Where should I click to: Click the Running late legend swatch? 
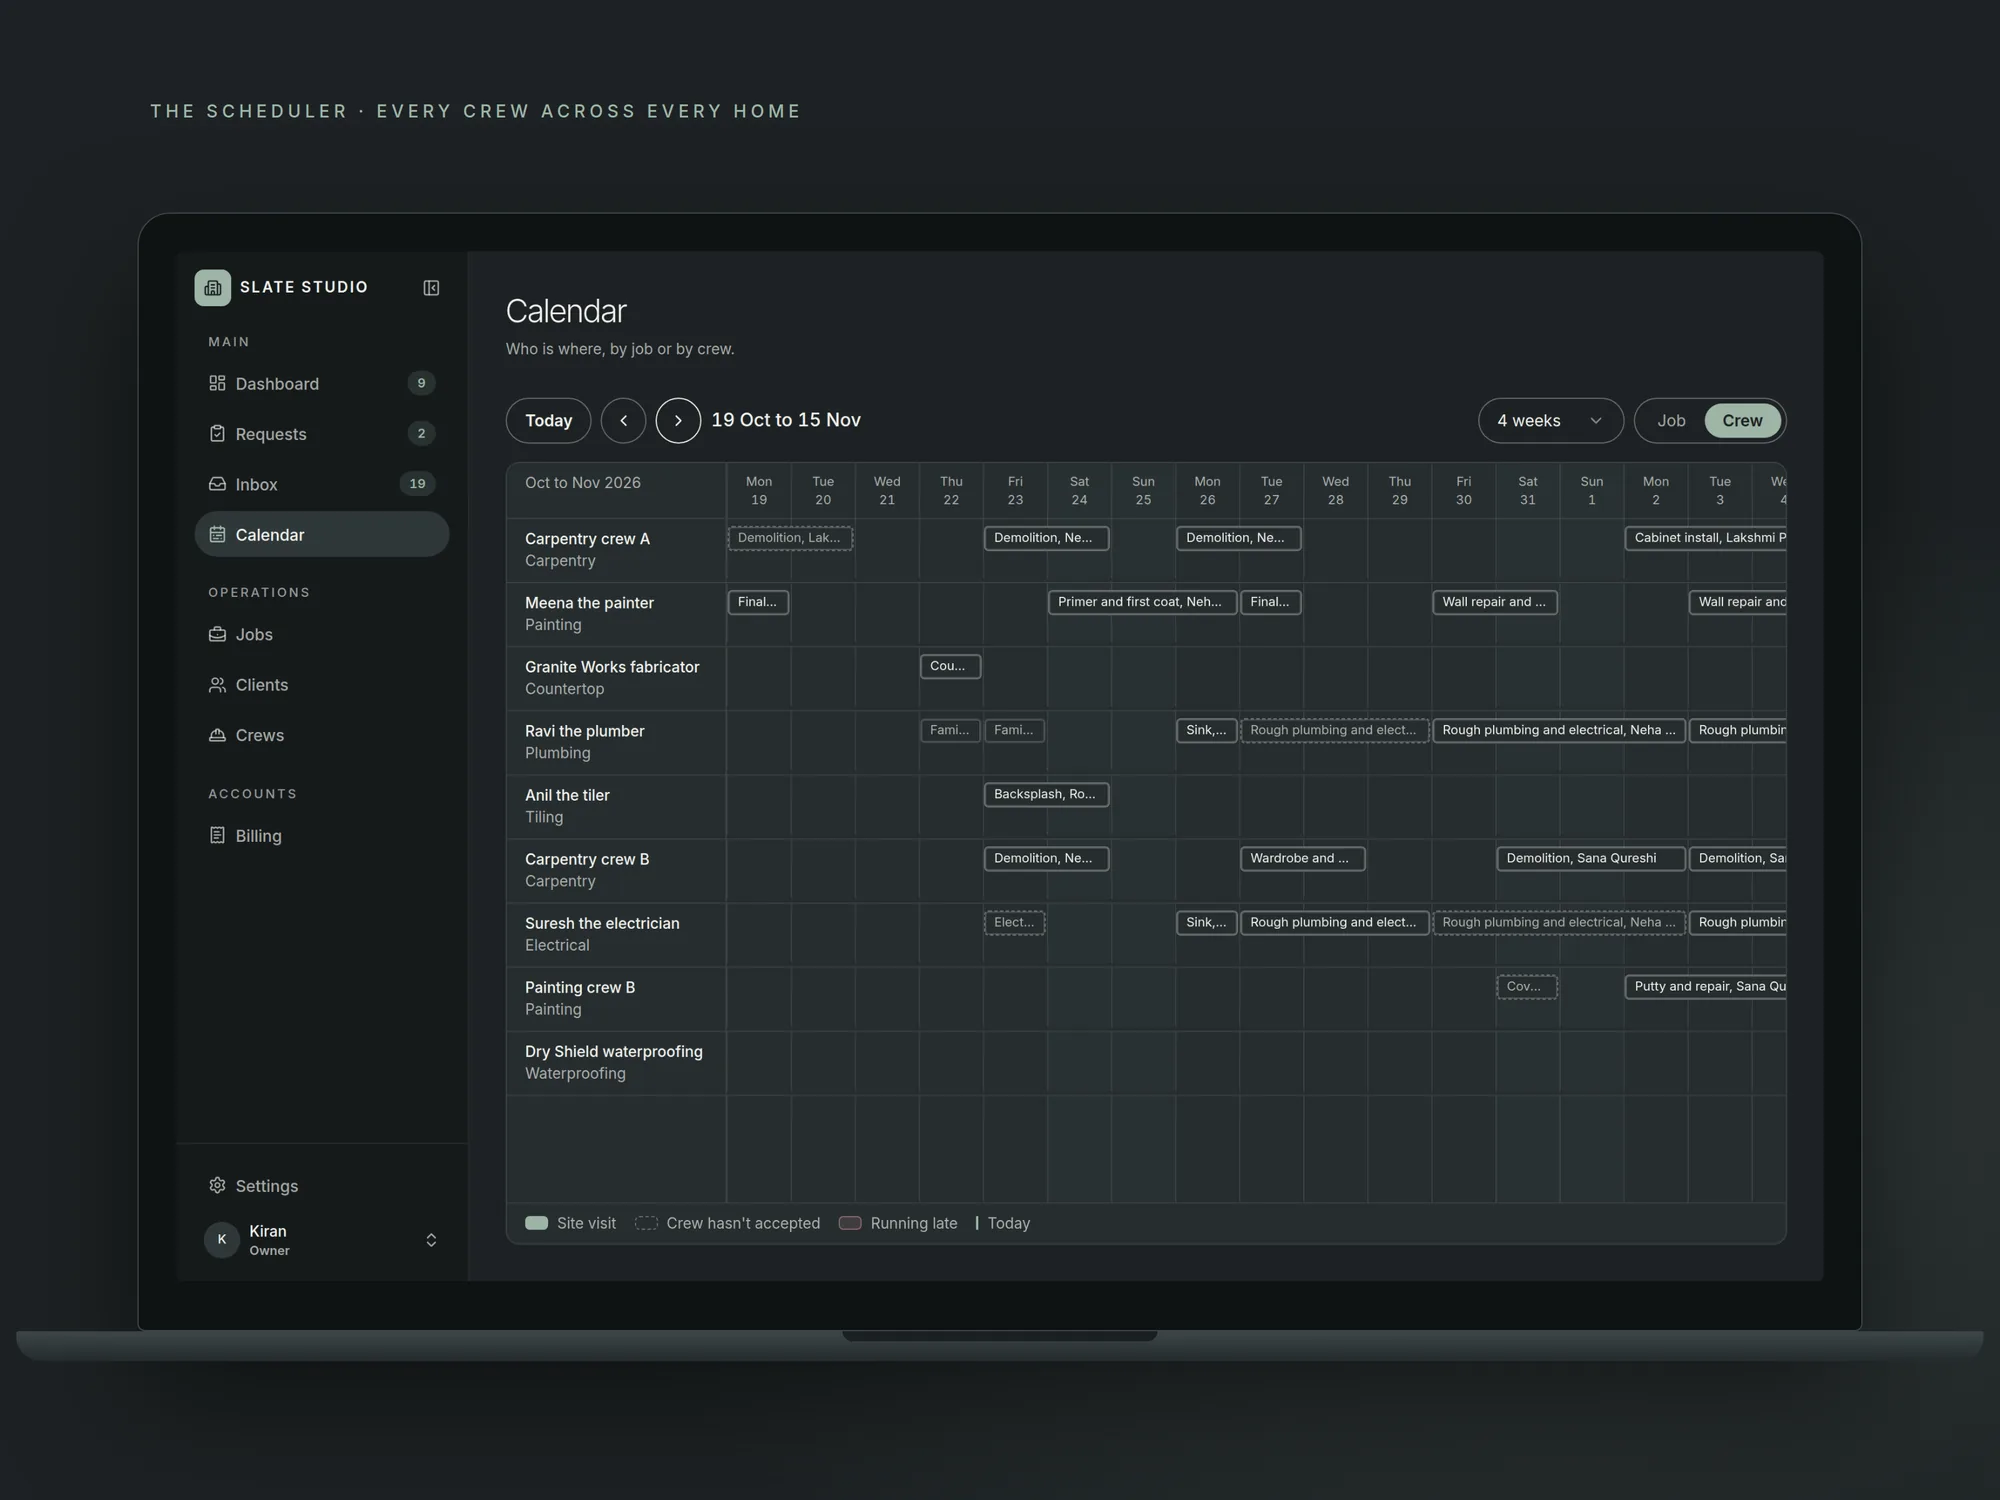point(850,1223)
